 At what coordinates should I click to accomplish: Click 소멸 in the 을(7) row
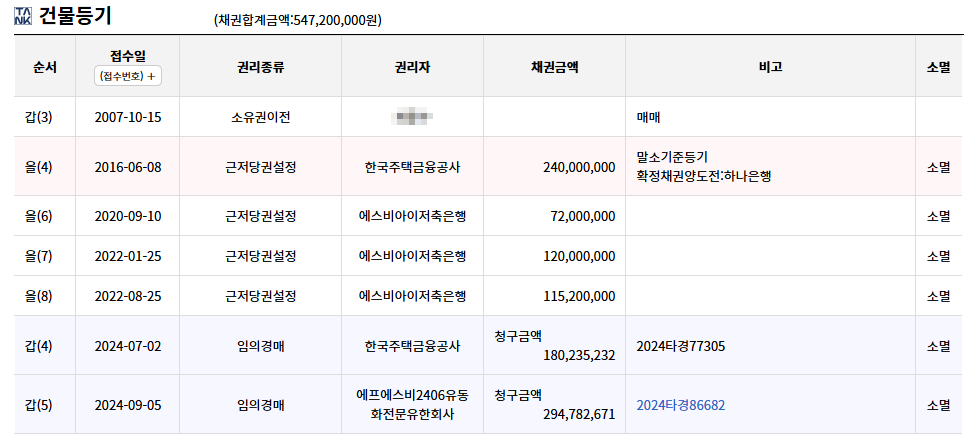pyautogui.click(x=939, y=256)
